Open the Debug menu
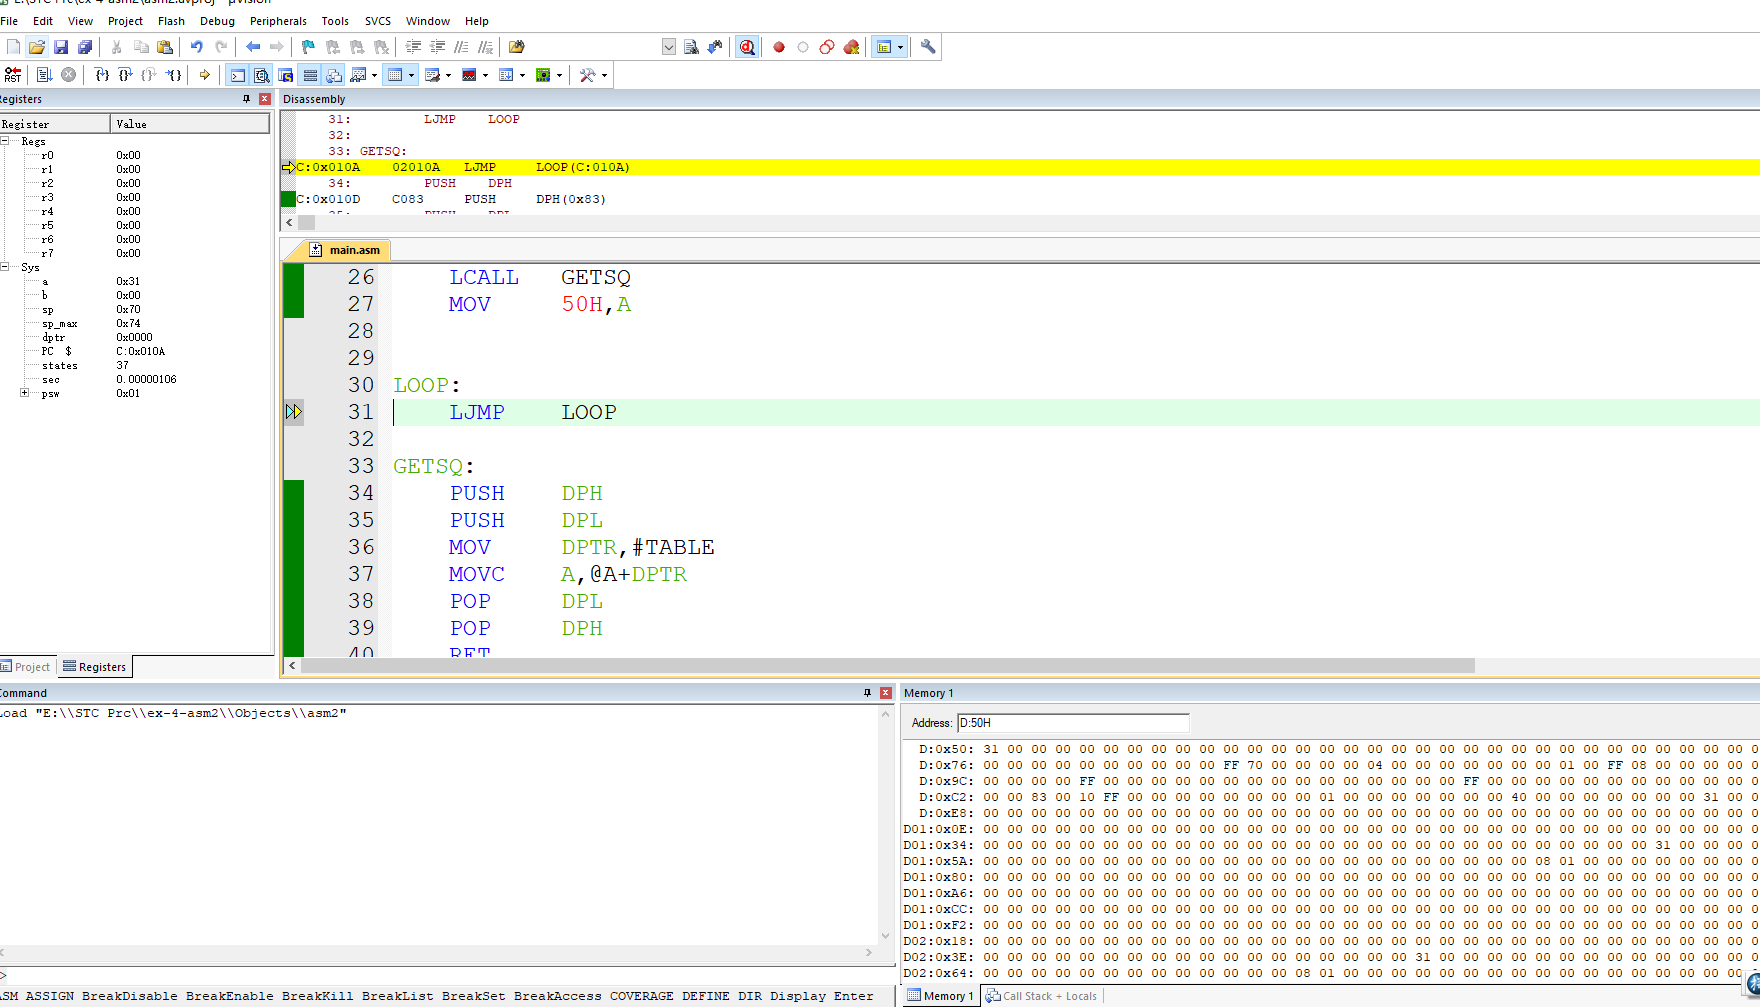1760x1007 pixels. [217, 21]
